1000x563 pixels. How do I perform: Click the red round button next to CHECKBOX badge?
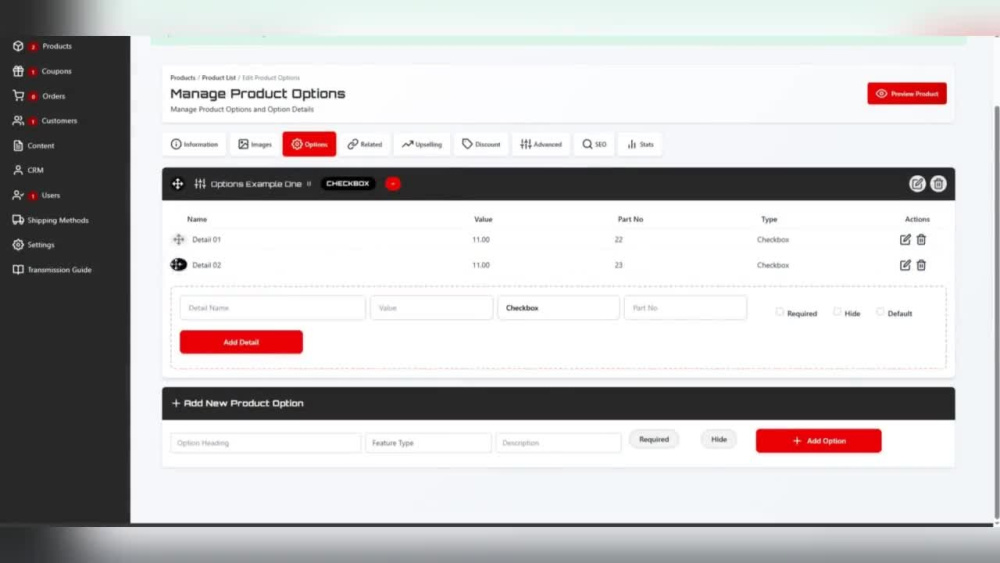(x=393, y=184)
